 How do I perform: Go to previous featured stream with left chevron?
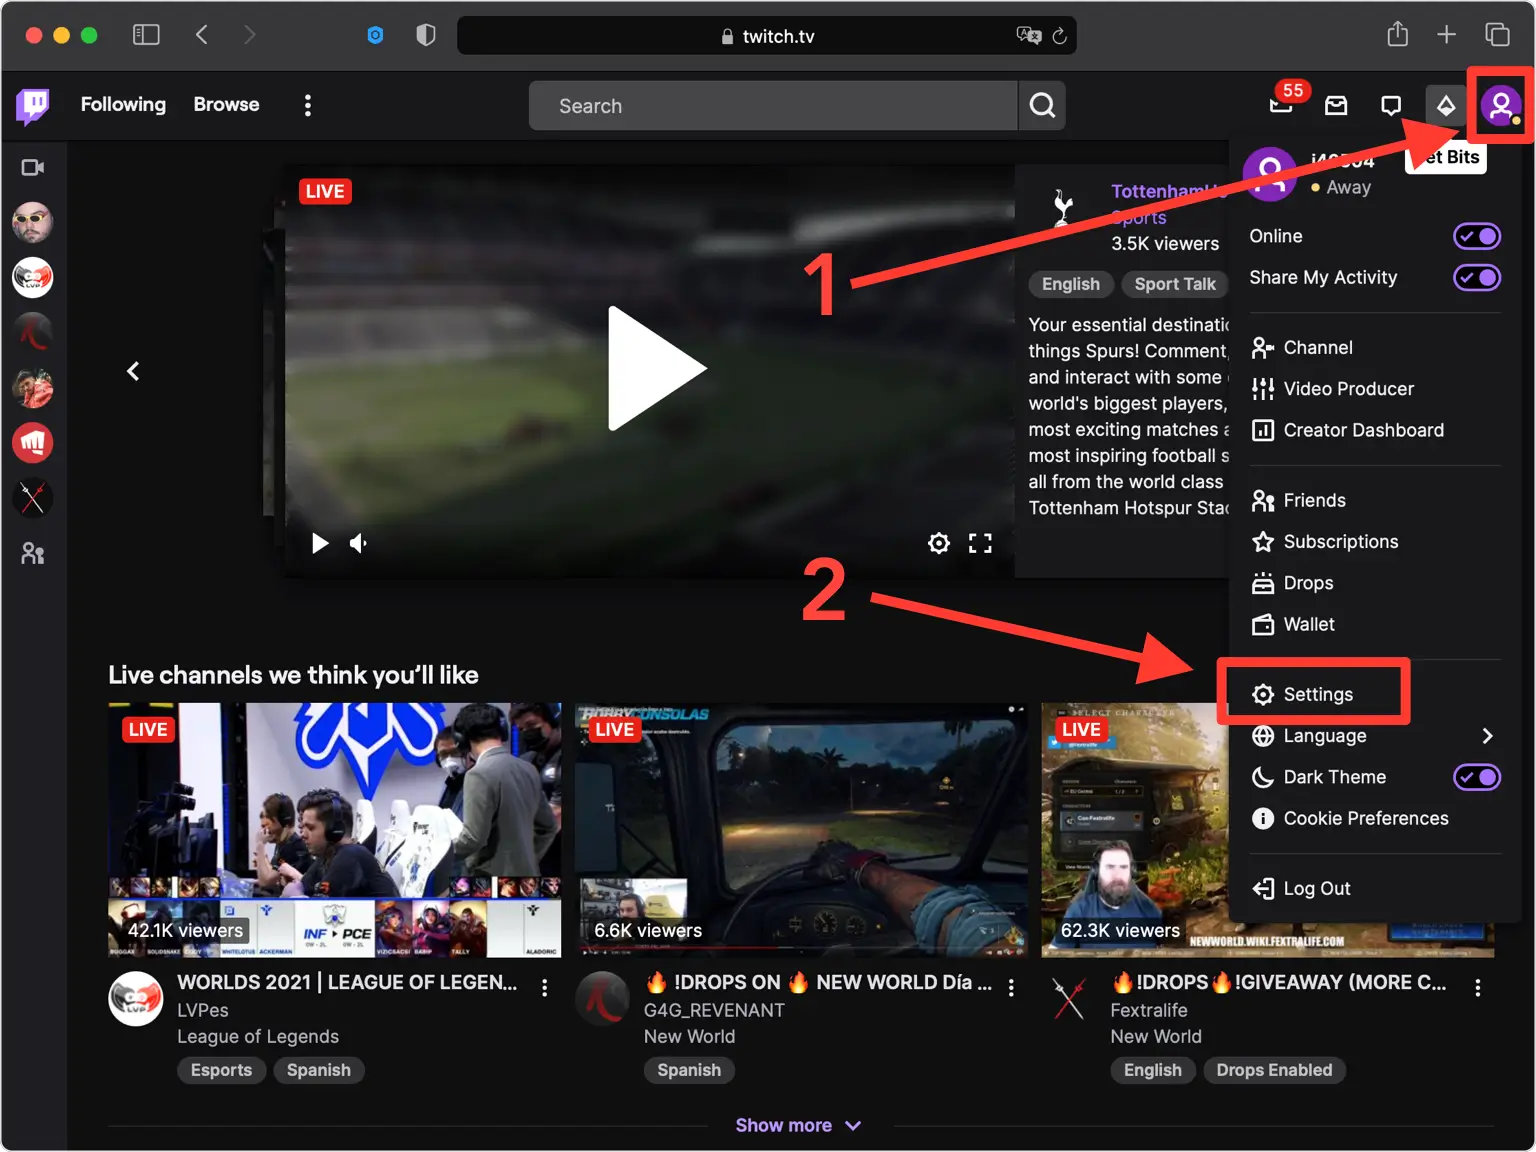tap(133, 371)
